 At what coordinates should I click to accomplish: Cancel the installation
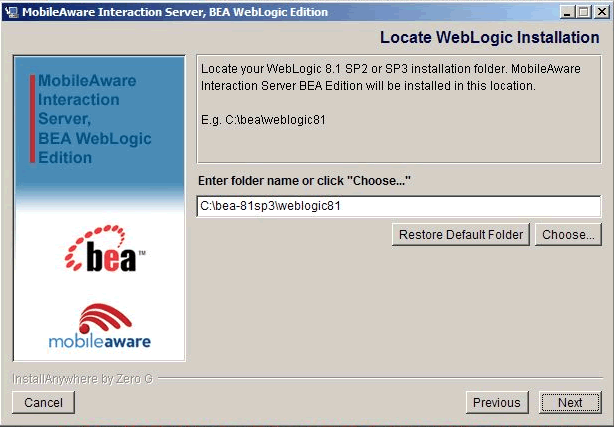click(x=43, y=402)
